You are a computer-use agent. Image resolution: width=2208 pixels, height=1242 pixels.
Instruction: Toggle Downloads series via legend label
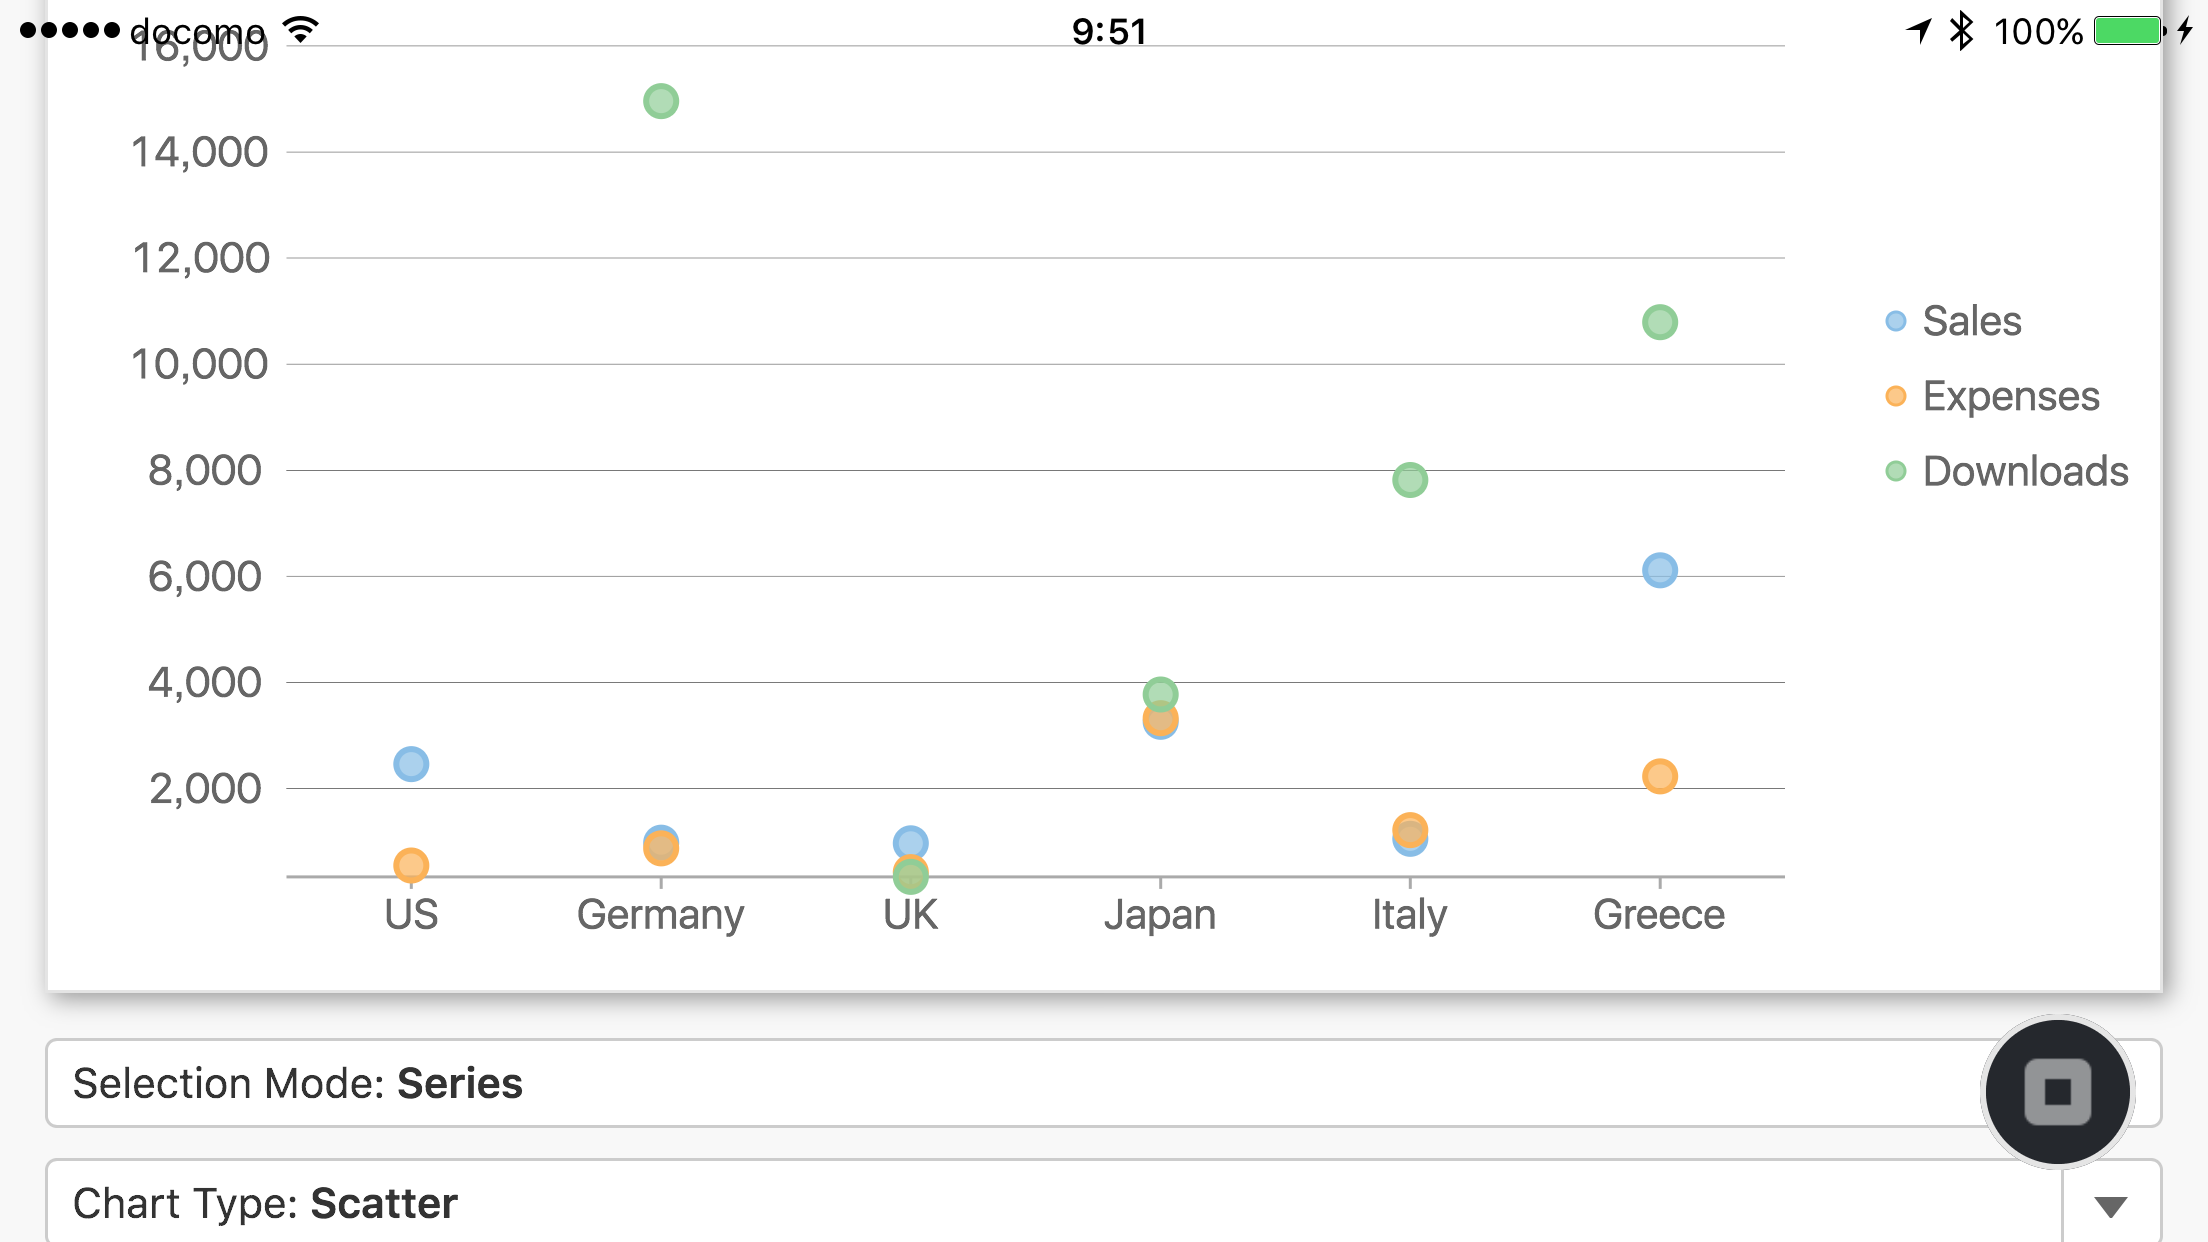point(2025,471)
